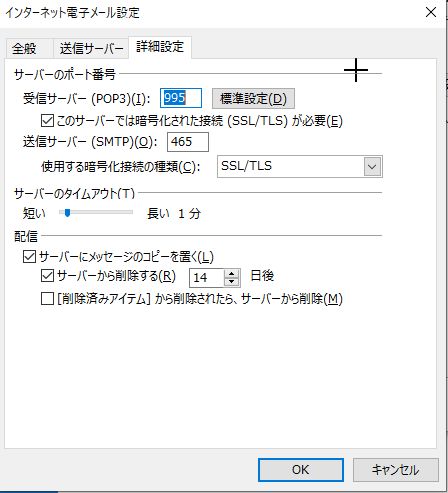Toggle the SSL/TLS required connection checkbox
Screen dimensions: 448x493
[x=47, y=121]
